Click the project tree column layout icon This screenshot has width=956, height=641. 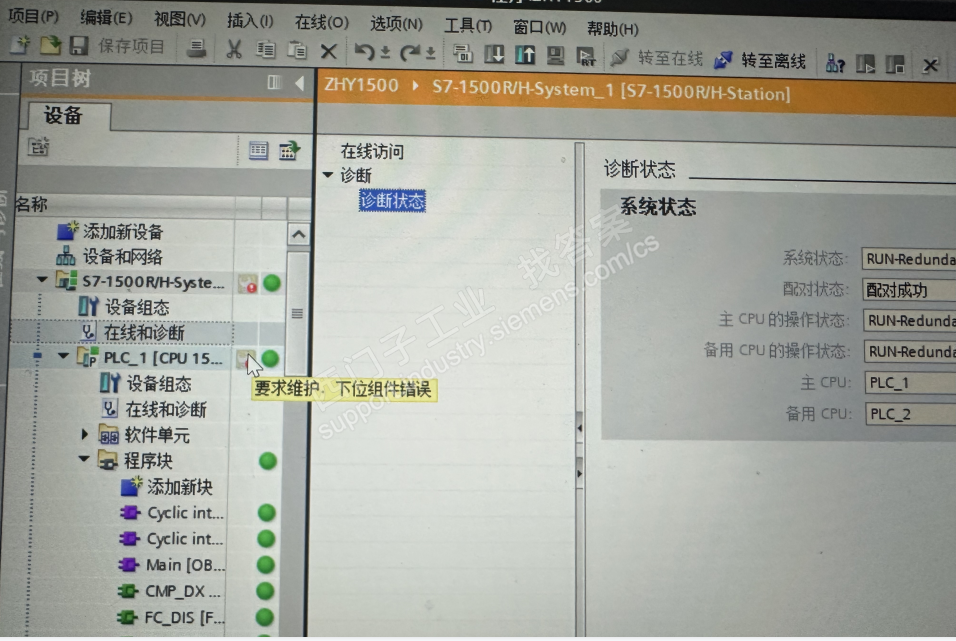(x=274, y=82)
